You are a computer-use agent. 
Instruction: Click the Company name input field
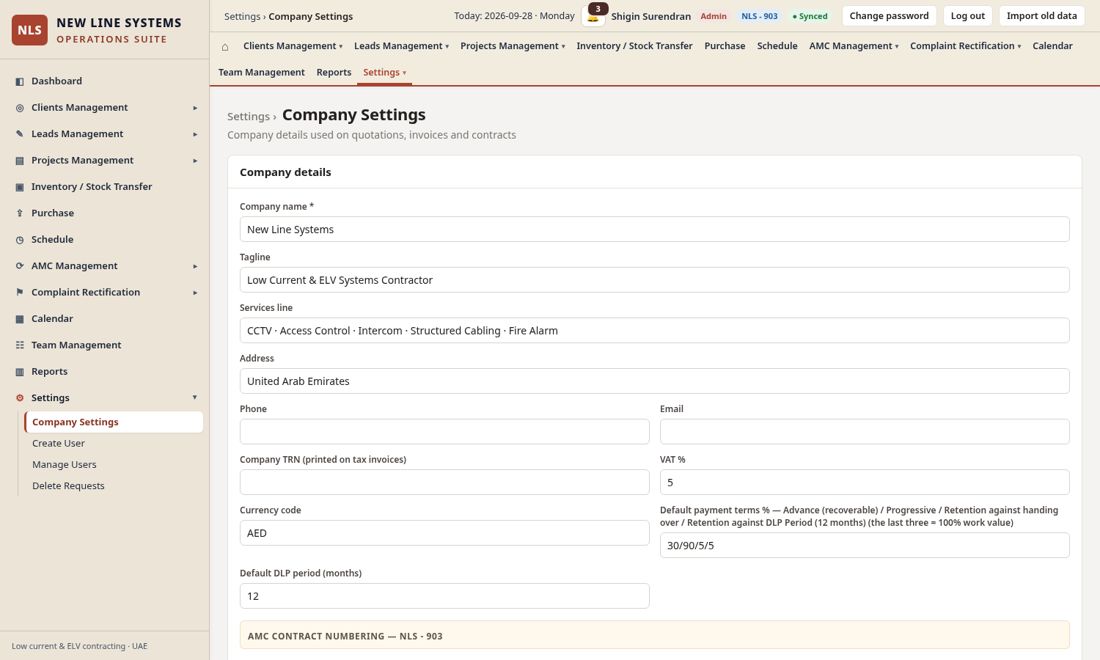[x=655, y=229]
